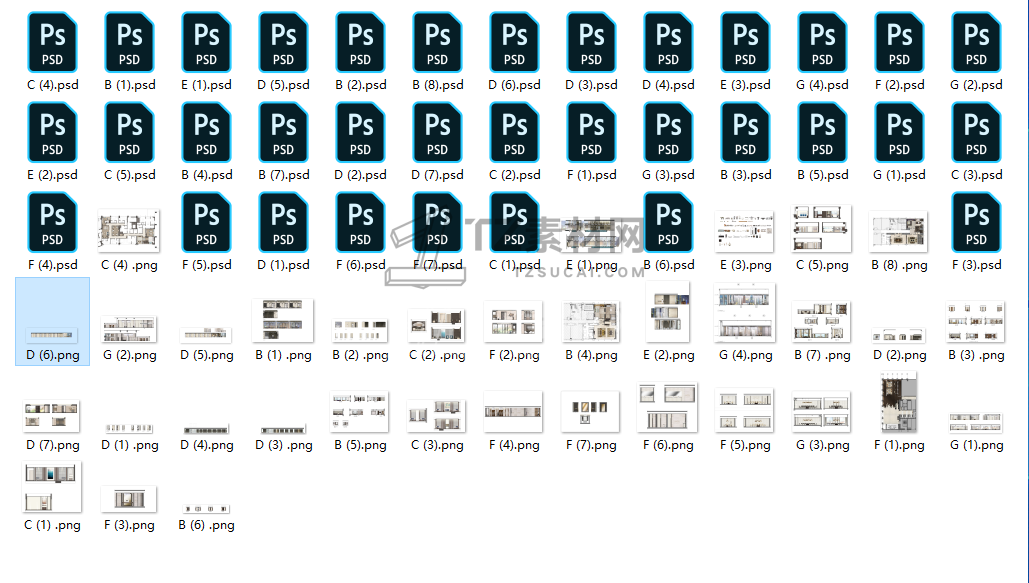
Task: Select the B (1) .png thumbnail
Action: point(283,320)
